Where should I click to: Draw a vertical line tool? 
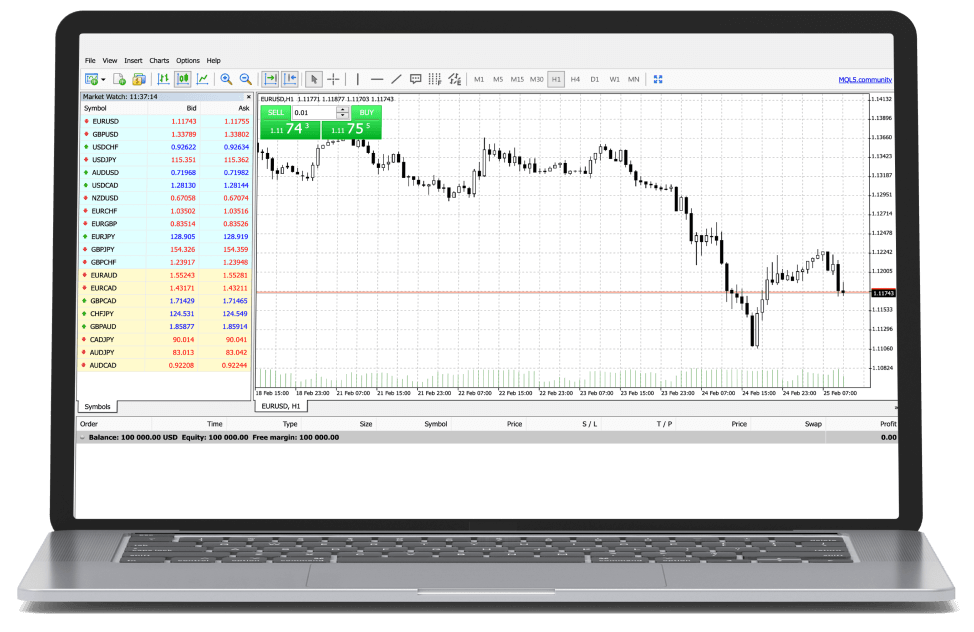358,79
